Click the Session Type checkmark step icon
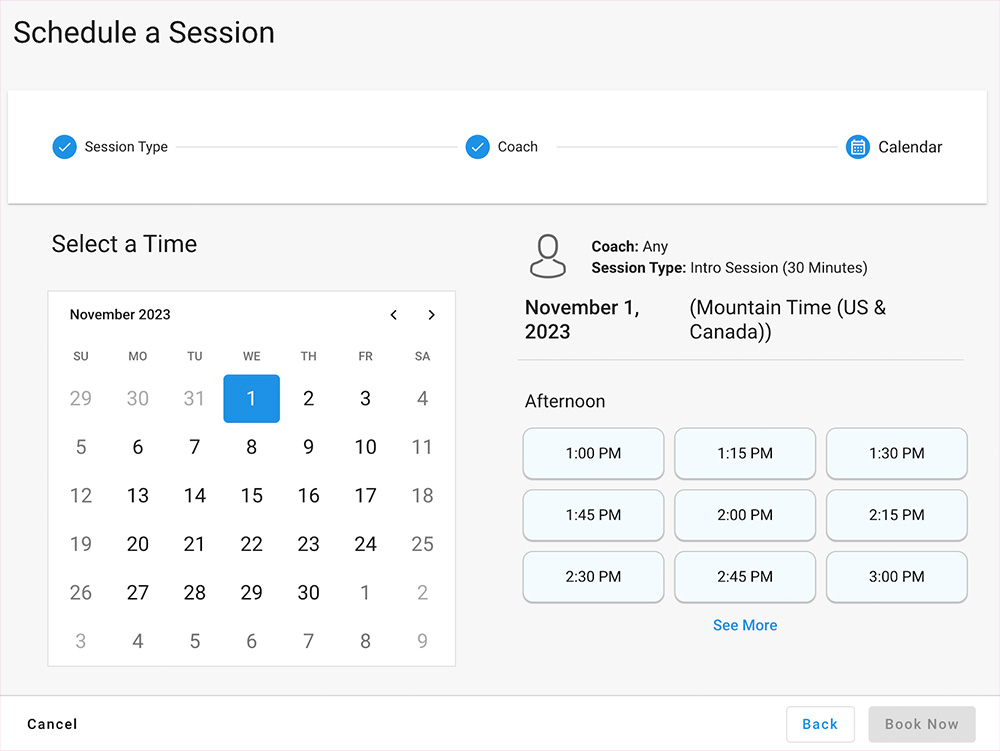The width and height of the screenshot is (1000, 751). click(x=64, y=147)
